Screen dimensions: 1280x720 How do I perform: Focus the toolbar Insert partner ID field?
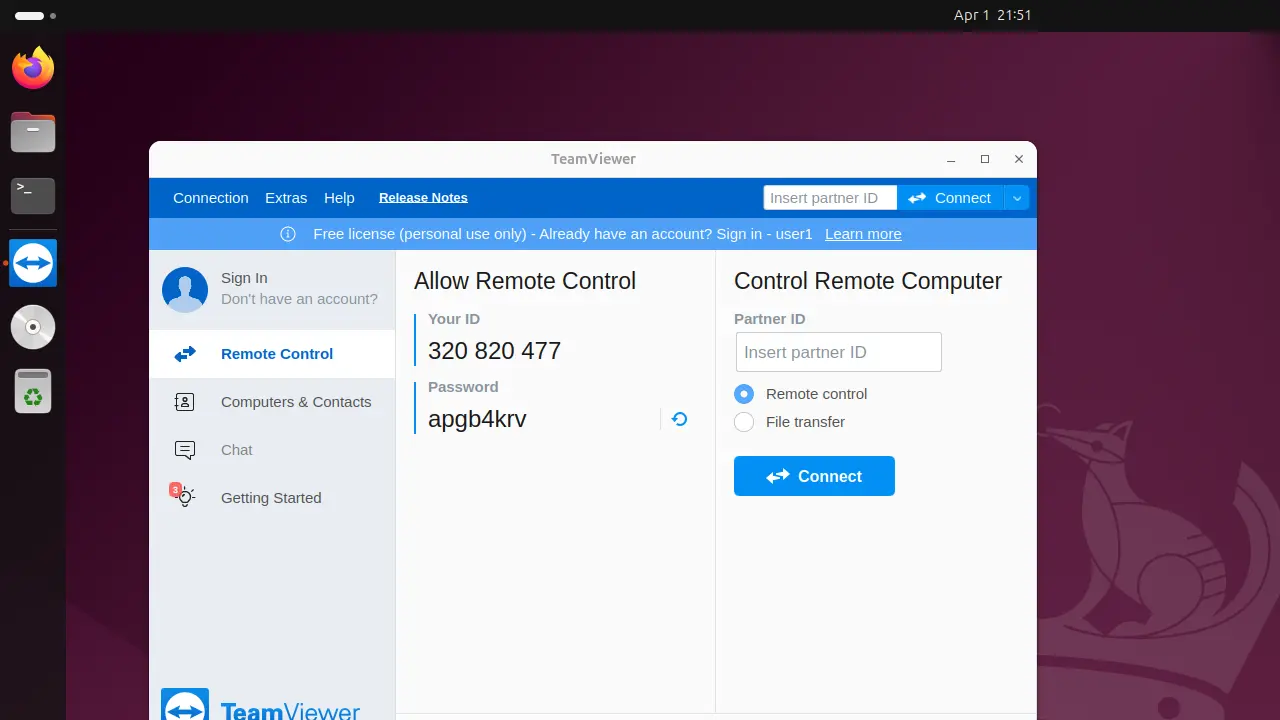tap(830, 198)
